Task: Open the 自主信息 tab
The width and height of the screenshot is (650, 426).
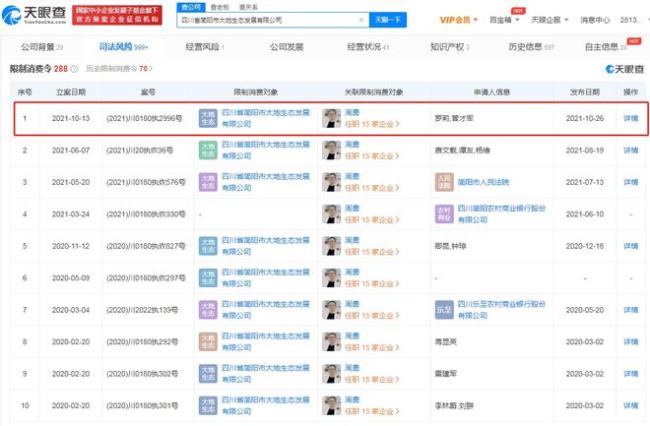Action: pos(606,47)
